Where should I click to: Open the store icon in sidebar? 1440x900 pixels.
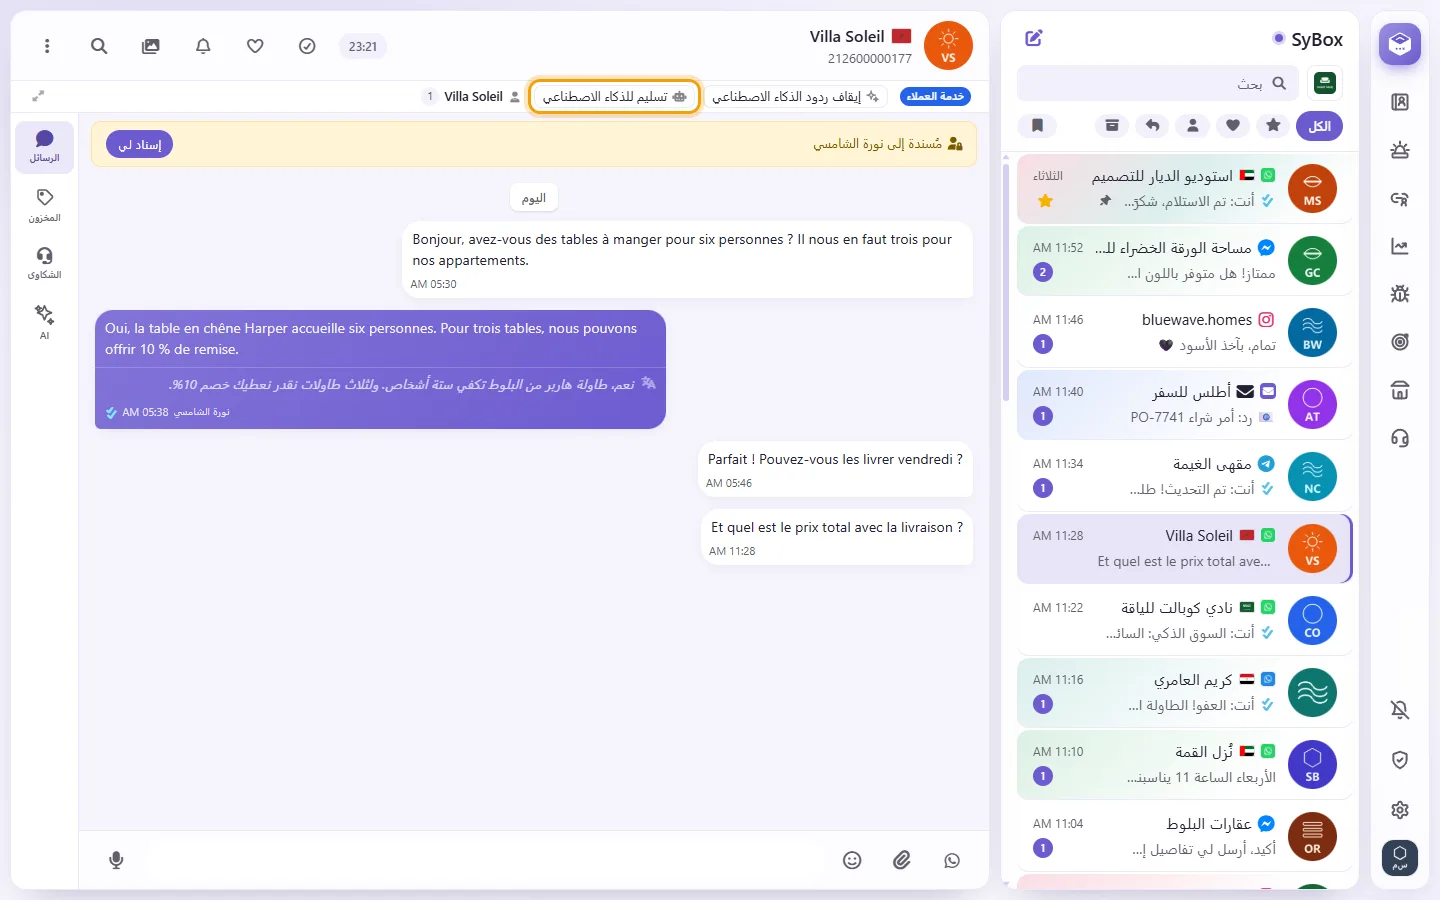(1400, 390)
